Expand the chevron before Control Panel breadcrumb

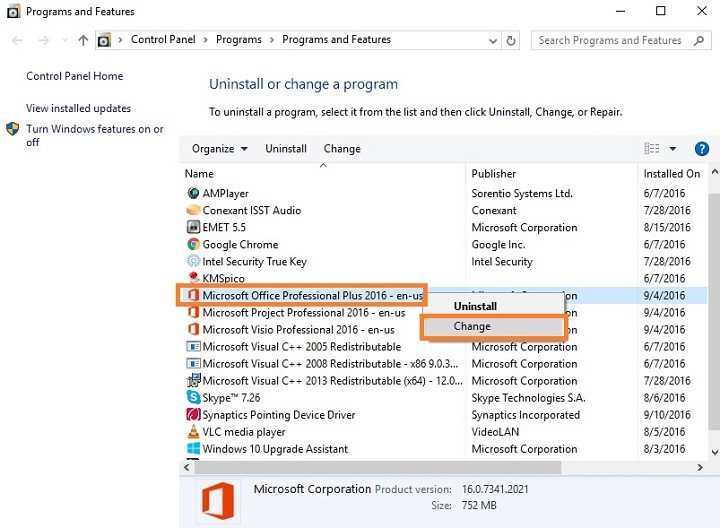(x=120, y=40)
